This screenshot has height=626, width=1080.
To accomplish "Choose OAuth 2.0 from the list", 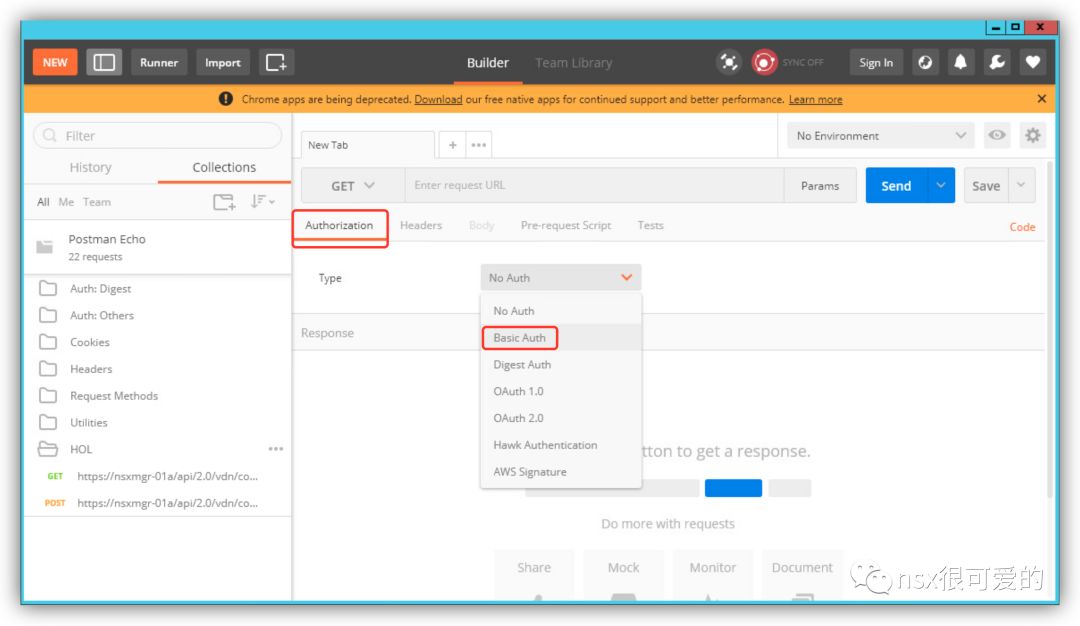I will click(561, 419).
